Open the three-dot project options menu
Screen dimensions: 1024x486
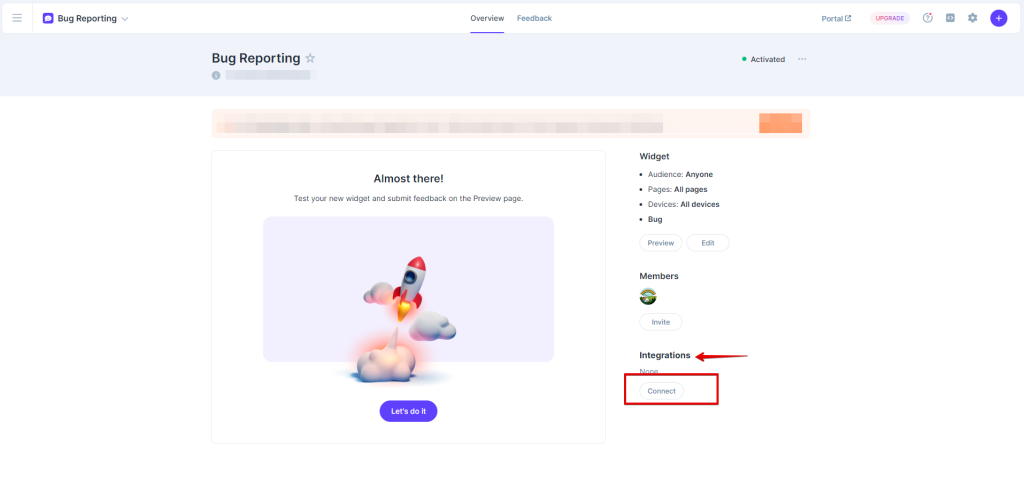[x=802, y=59]
